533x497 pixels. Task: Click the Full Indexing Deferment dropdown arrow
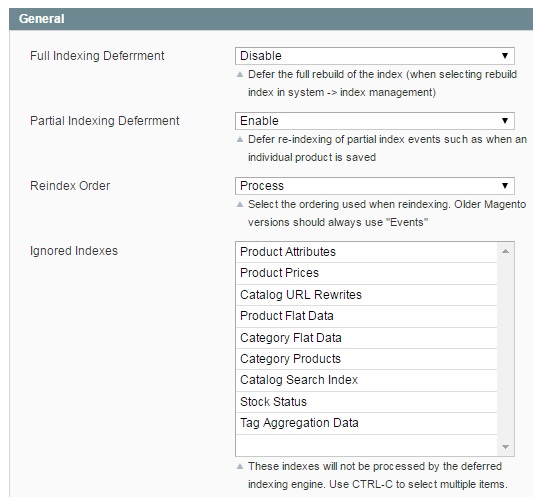[505, 56]
